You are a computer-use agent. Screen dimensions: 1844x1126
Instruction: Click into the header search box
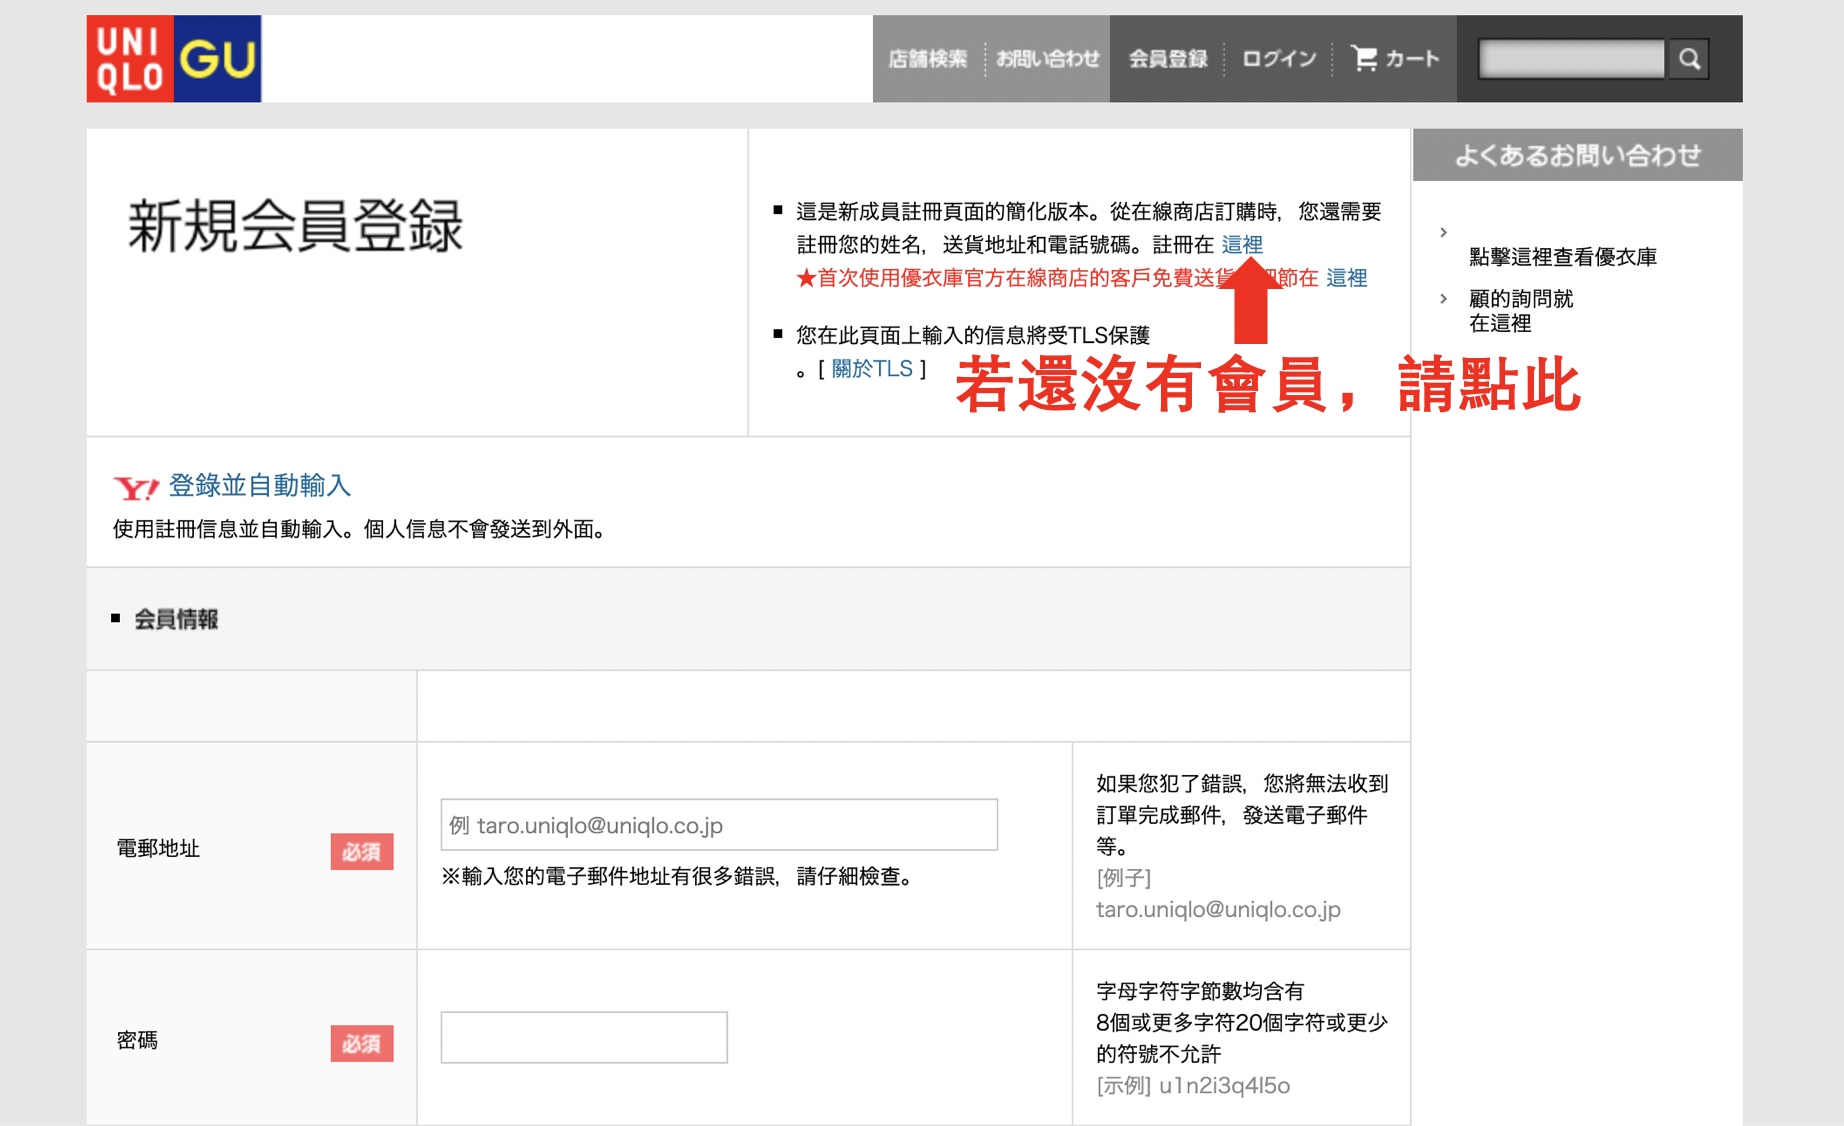1571,59
